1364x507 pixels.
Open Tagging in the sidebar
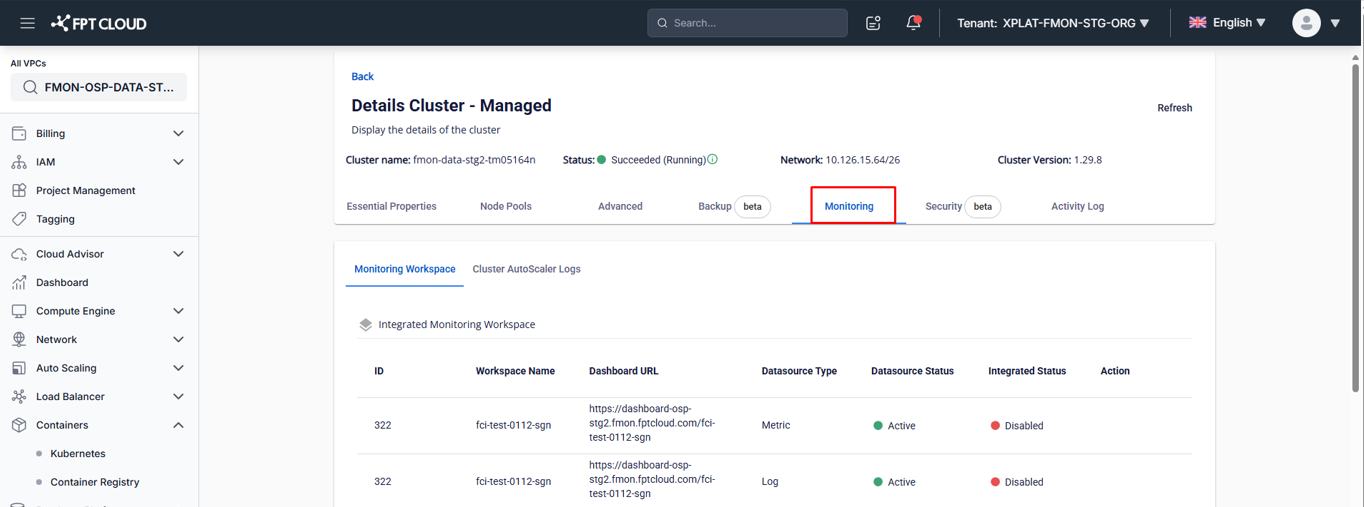(x=55, y=219)
